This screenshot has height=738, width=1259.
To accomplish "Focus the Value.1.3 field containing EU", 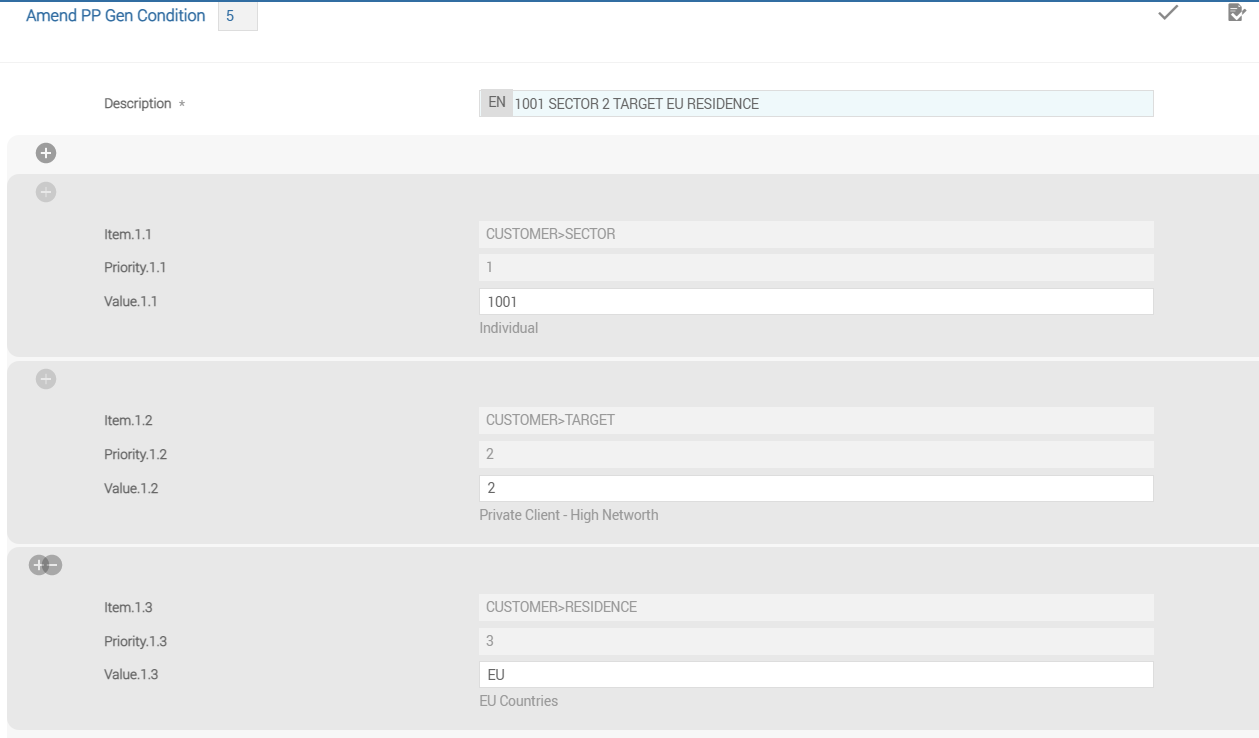I will (816, 674).
